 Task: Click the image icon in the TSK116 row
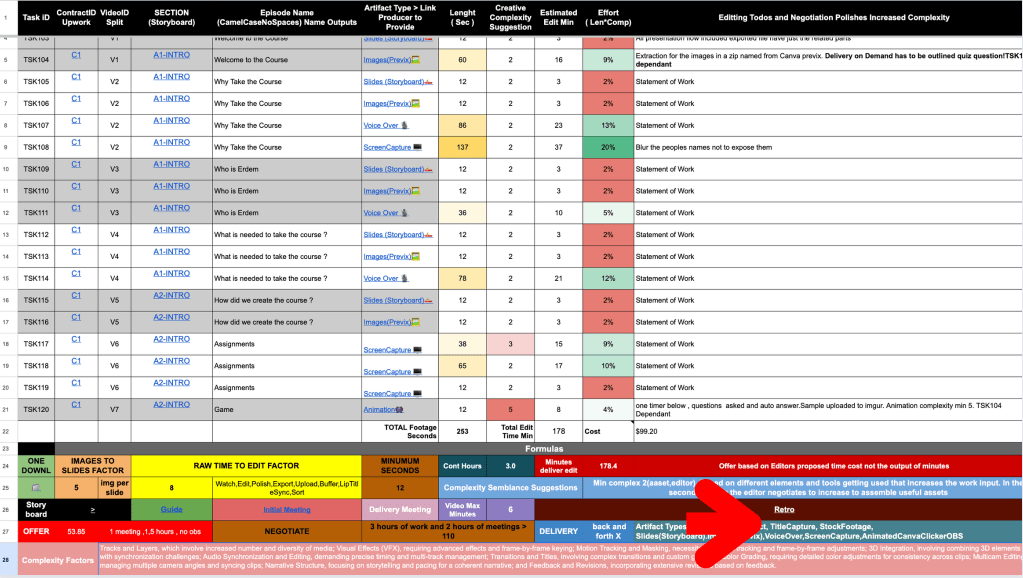(x=416, y=322)
